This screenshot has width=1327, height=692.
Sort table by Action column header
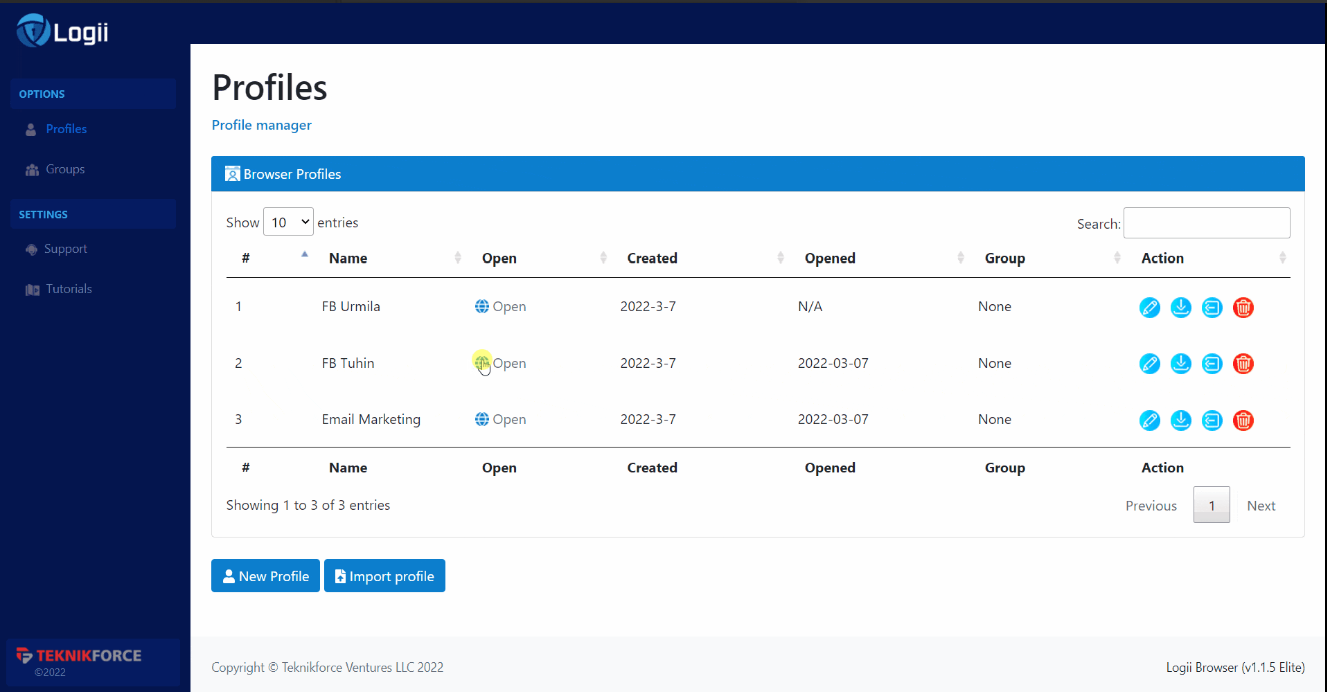[1209, 258]
